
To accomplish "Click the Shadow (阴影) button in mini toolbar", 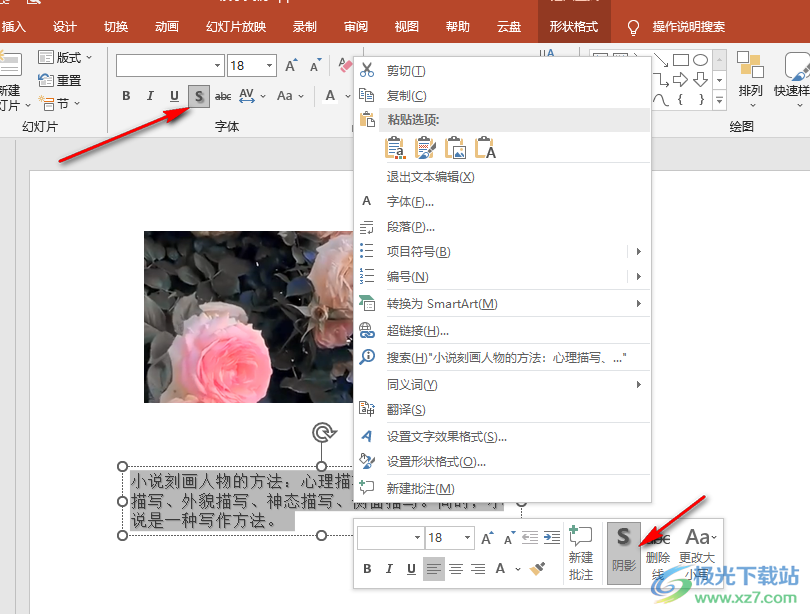I will 623,550.
